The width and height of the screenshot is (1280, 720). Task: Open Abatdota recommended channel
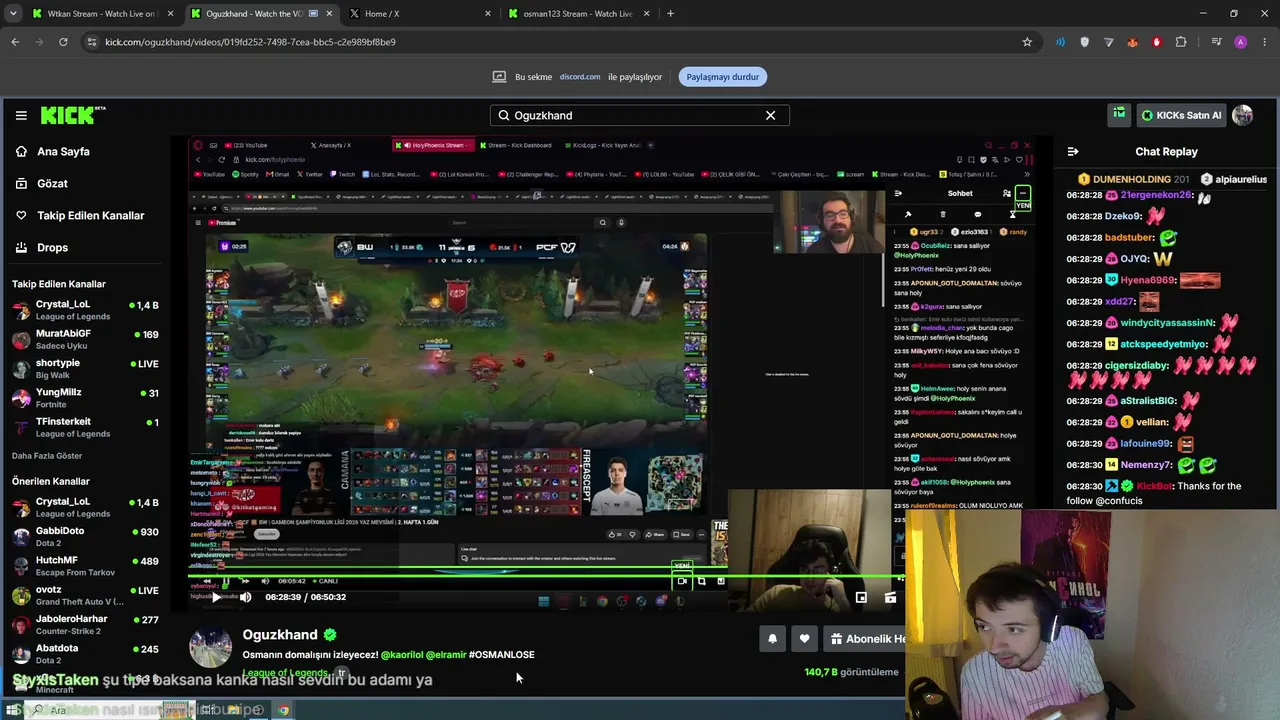coord(86,654)
